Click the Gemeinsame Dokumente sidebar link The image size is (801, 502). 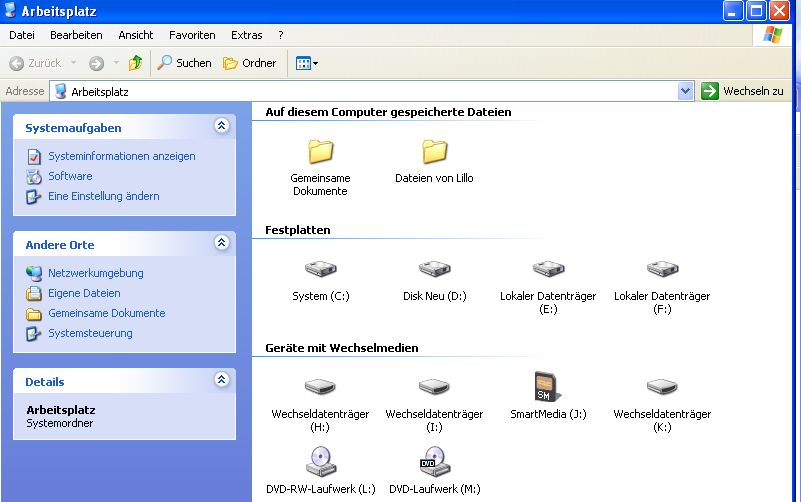tap(107, 313)
